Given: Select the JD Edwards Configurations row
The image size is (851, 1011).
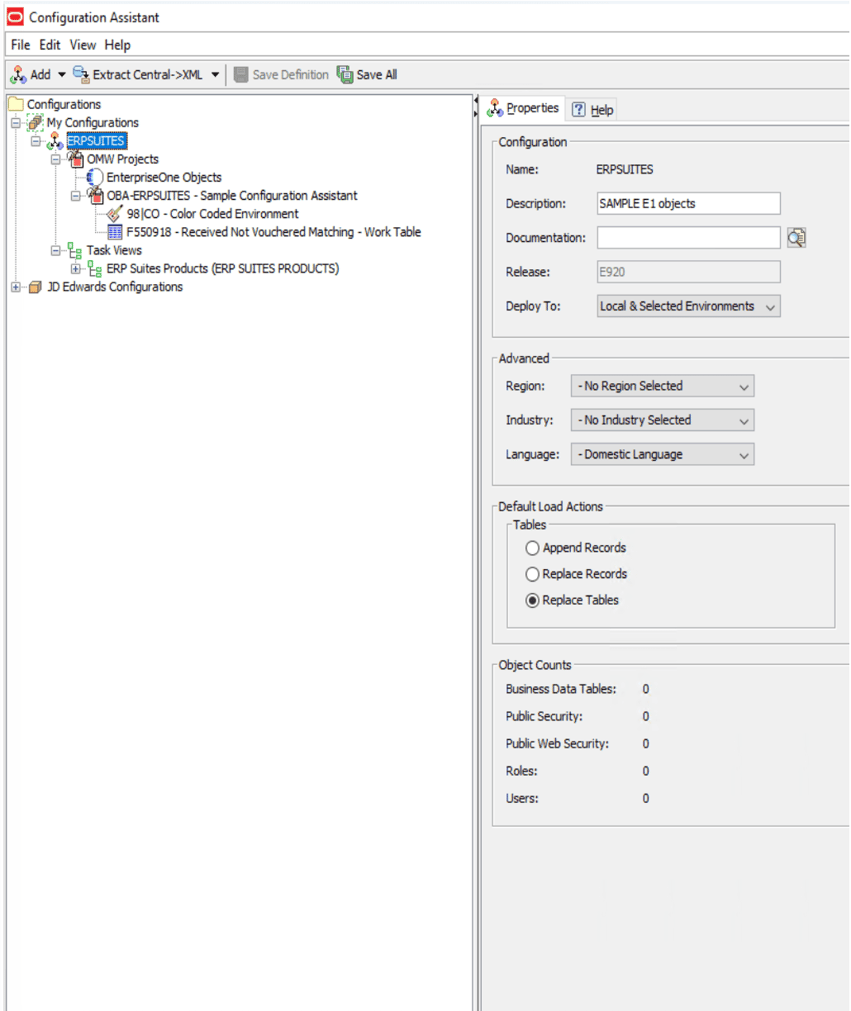Looking at the screenshot, I should [115, 286].
